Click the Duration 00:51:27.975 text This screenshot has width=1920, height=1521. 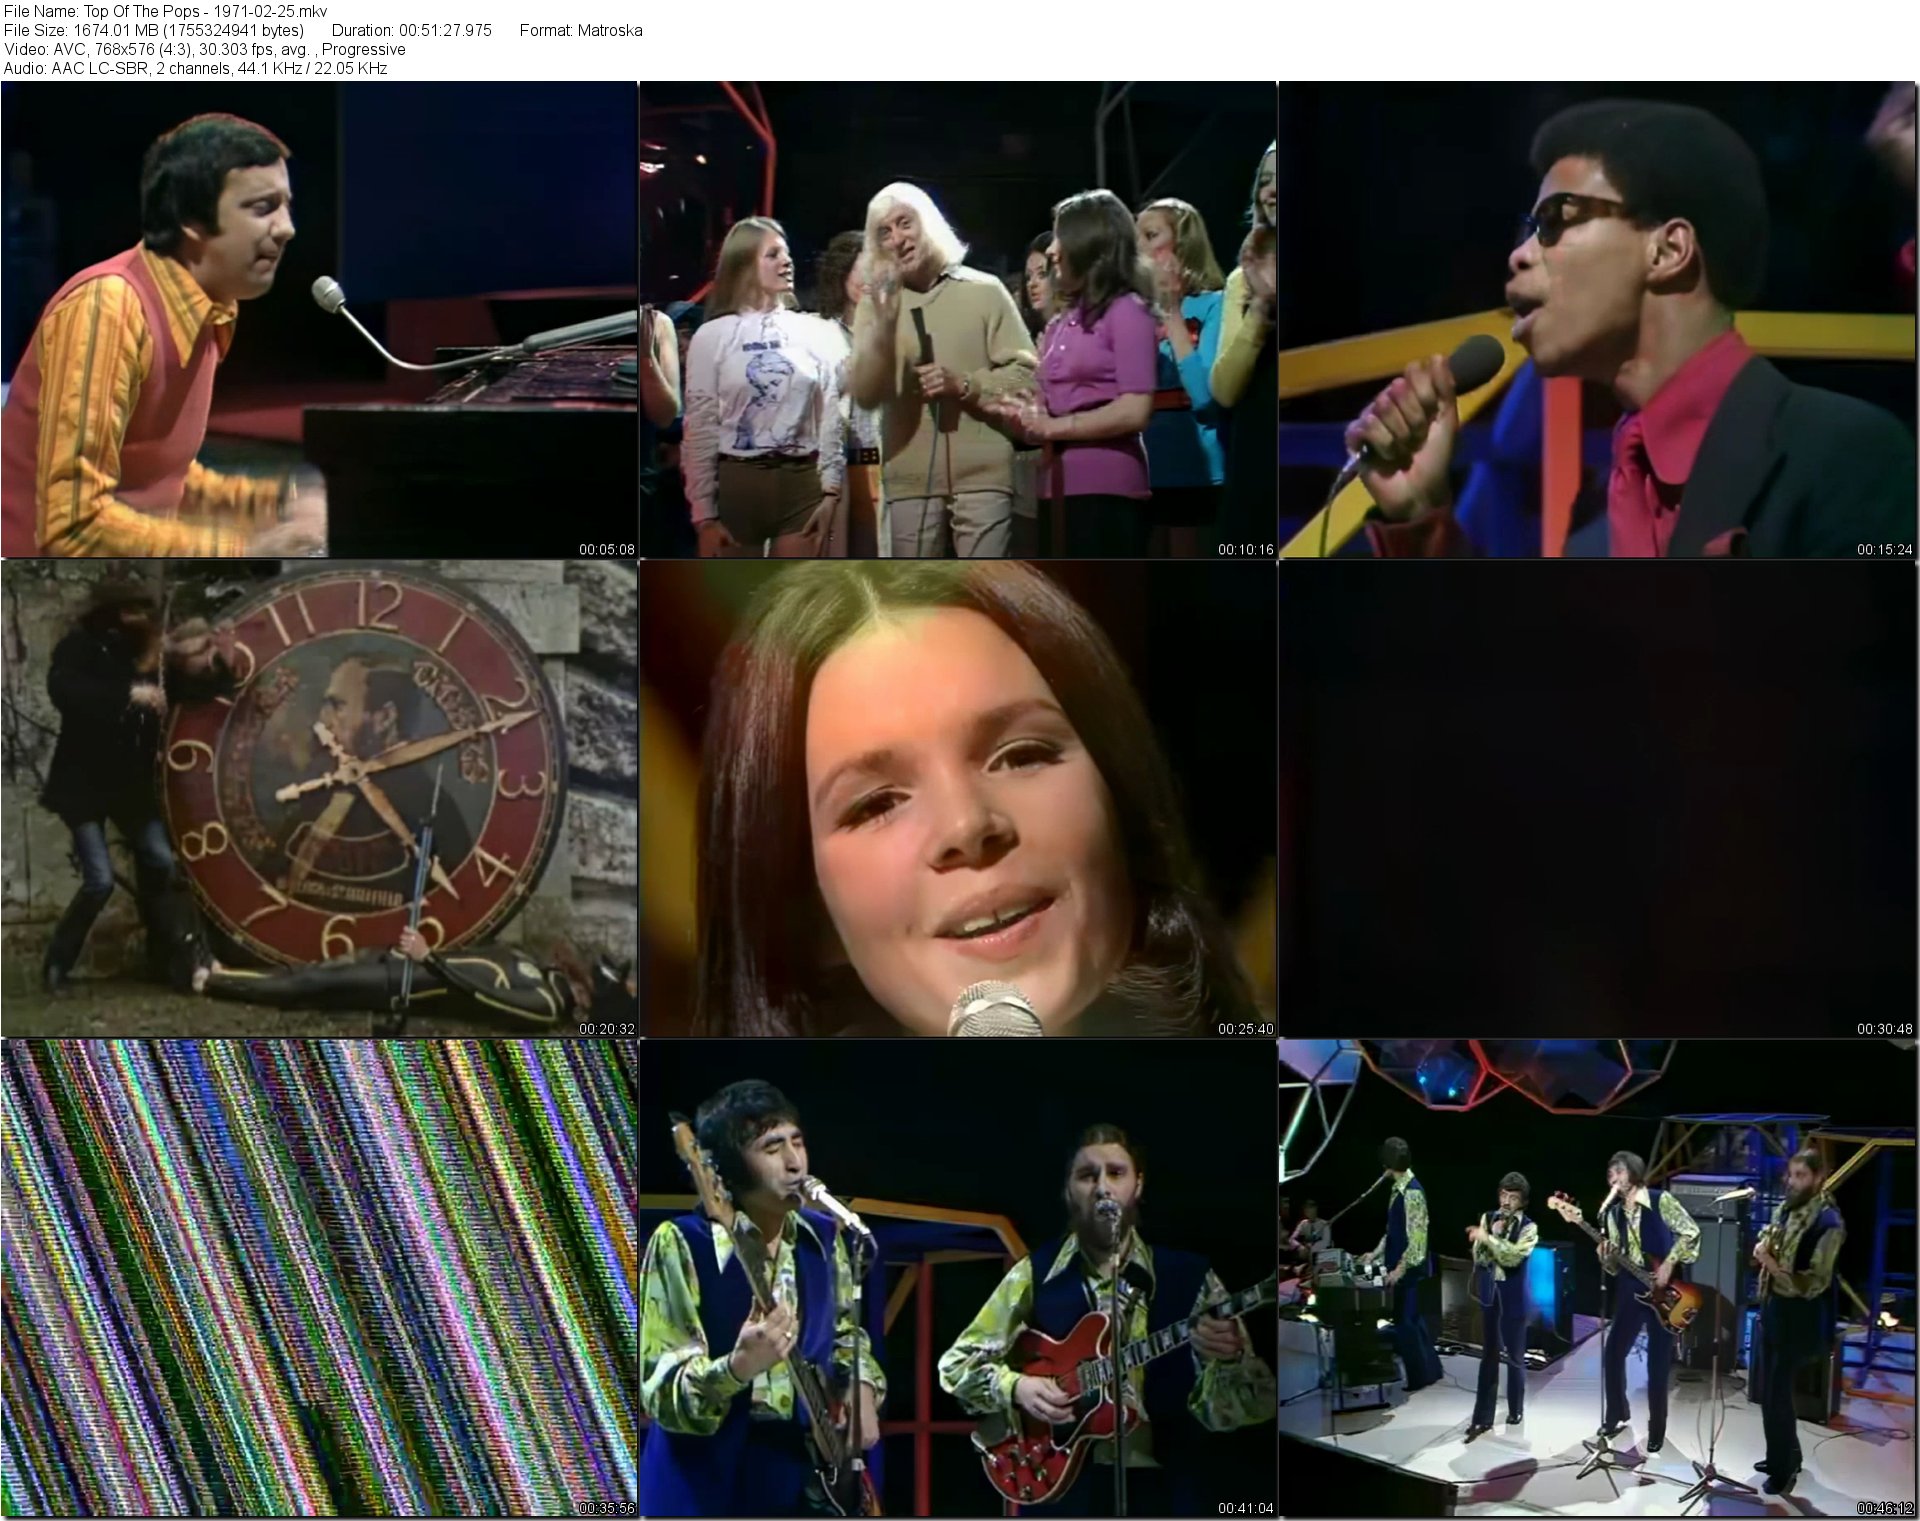pyautogui.click(x=411, y=30)
